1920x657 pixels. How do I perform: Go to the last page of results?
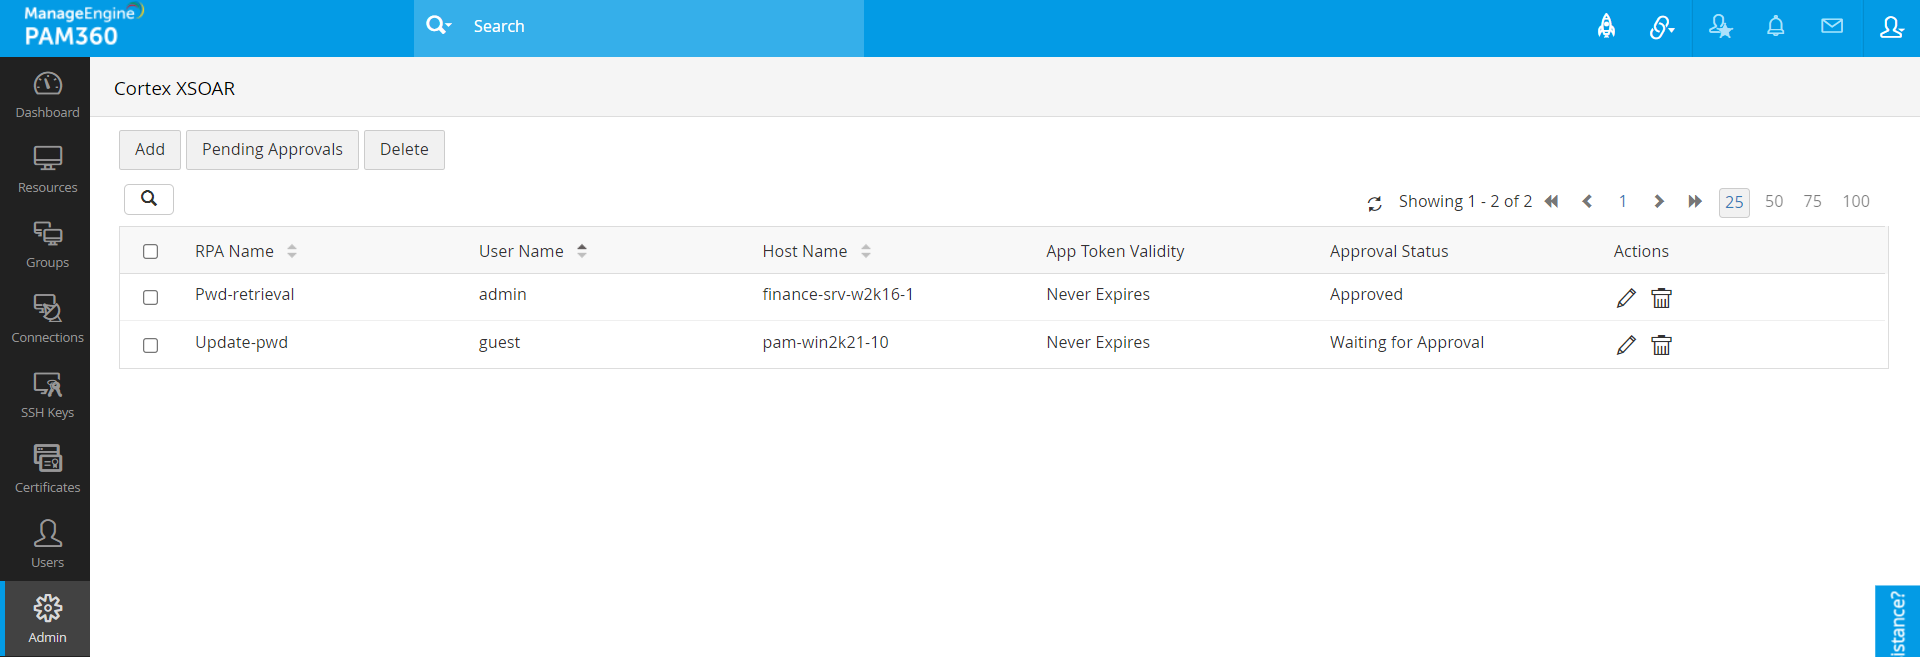click(x=1695, y=201)
